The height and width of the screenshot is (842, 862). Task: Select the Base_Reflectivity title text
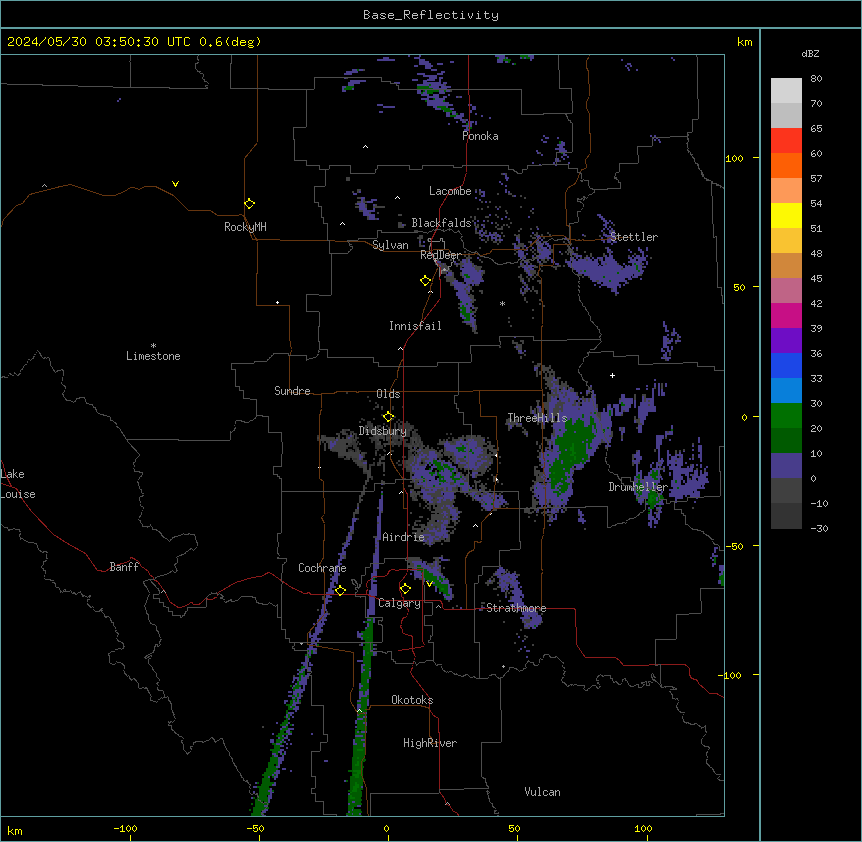tap(431, 15)
